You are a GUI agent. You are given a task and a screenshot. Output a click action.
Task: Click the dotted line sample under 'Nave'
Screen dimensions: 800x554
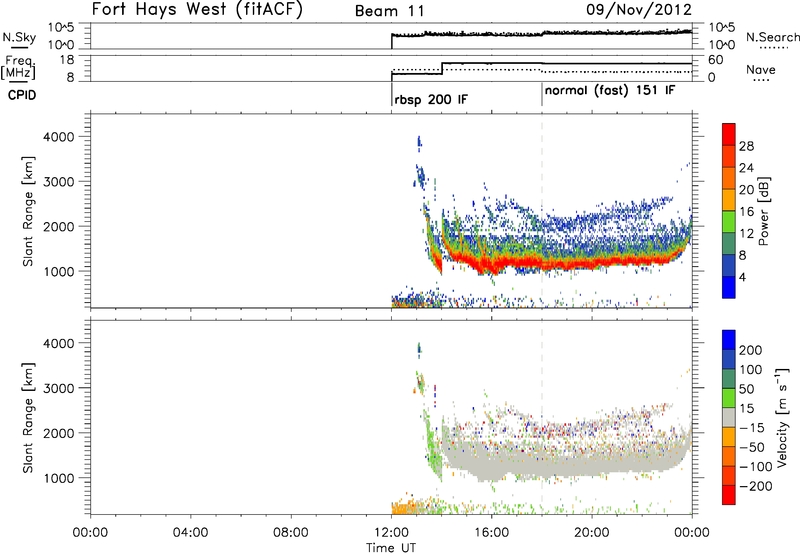point(761,80)
